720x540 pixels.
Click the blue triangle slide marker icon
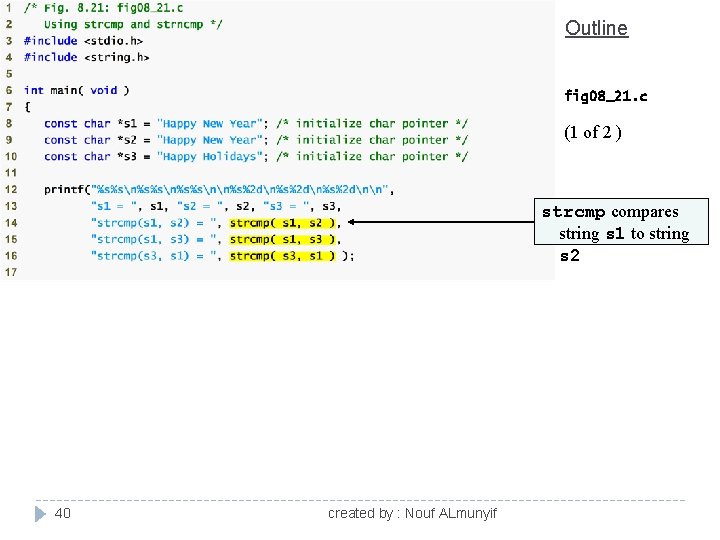tap(40, 514)
